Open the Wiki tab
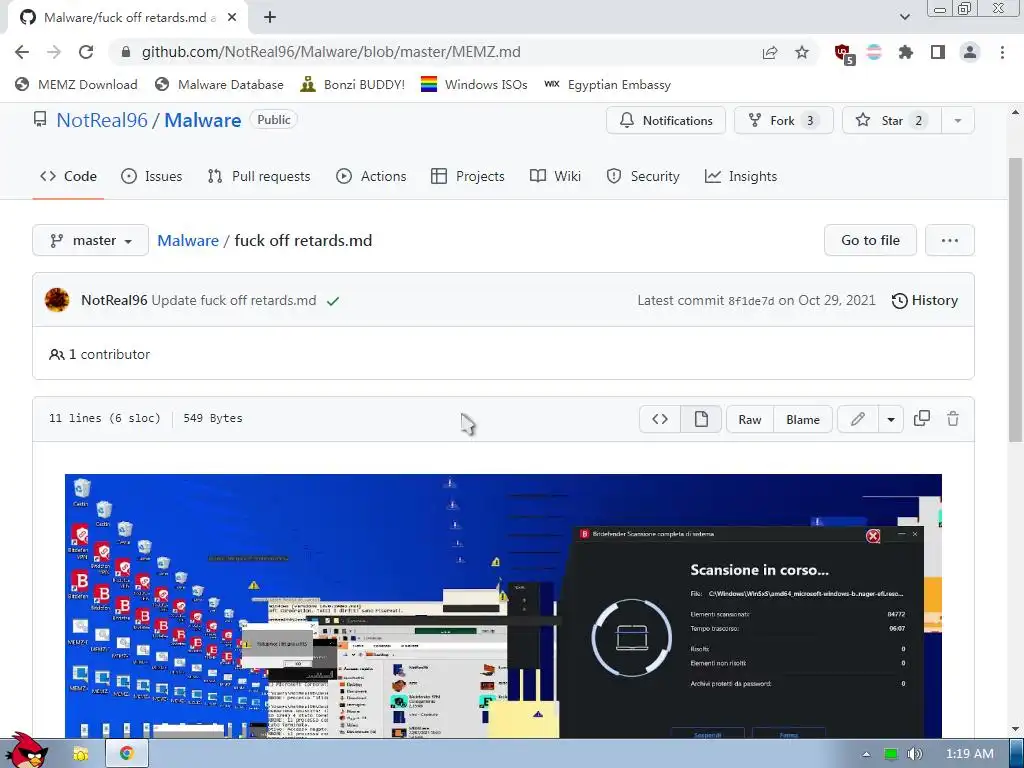Screen dimensions: 1024x768 (555, 176)
